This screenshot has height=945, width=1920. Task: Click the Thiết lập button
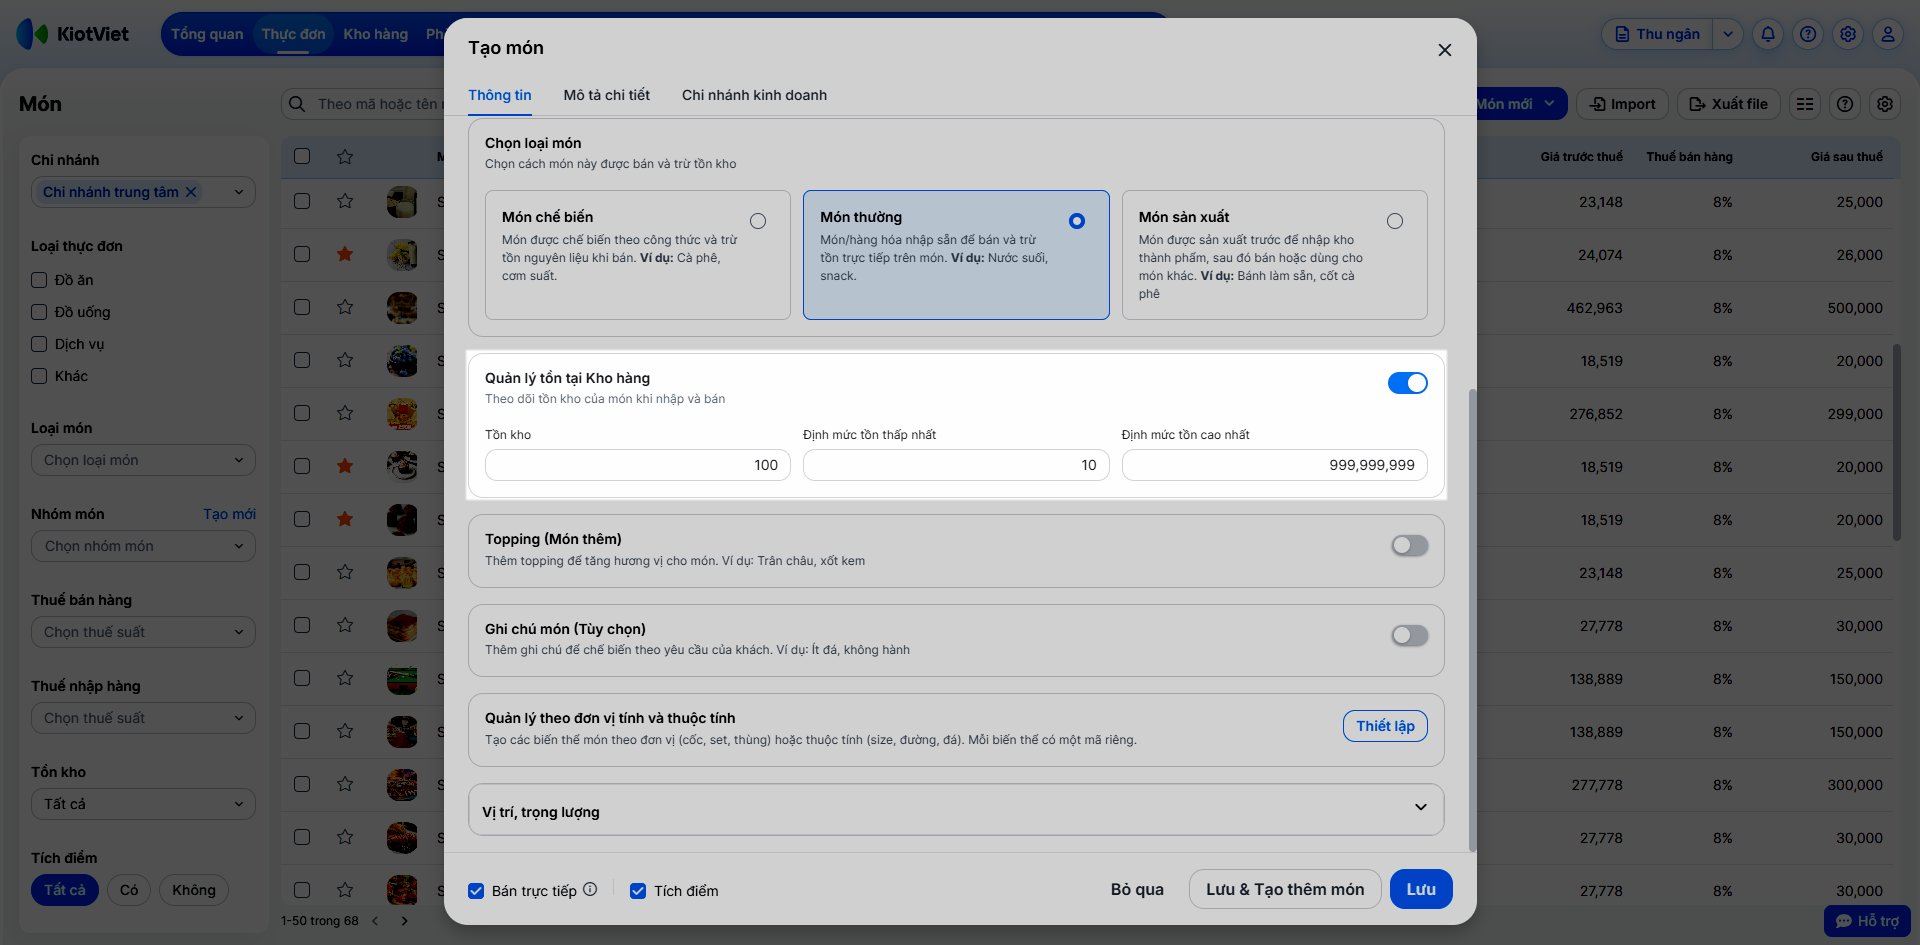click(x=1384, y=726)
